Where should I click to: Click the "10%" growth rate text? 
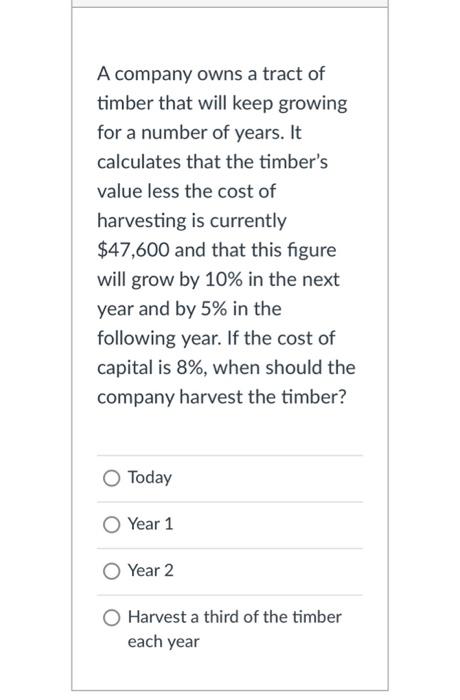point(224,279)
